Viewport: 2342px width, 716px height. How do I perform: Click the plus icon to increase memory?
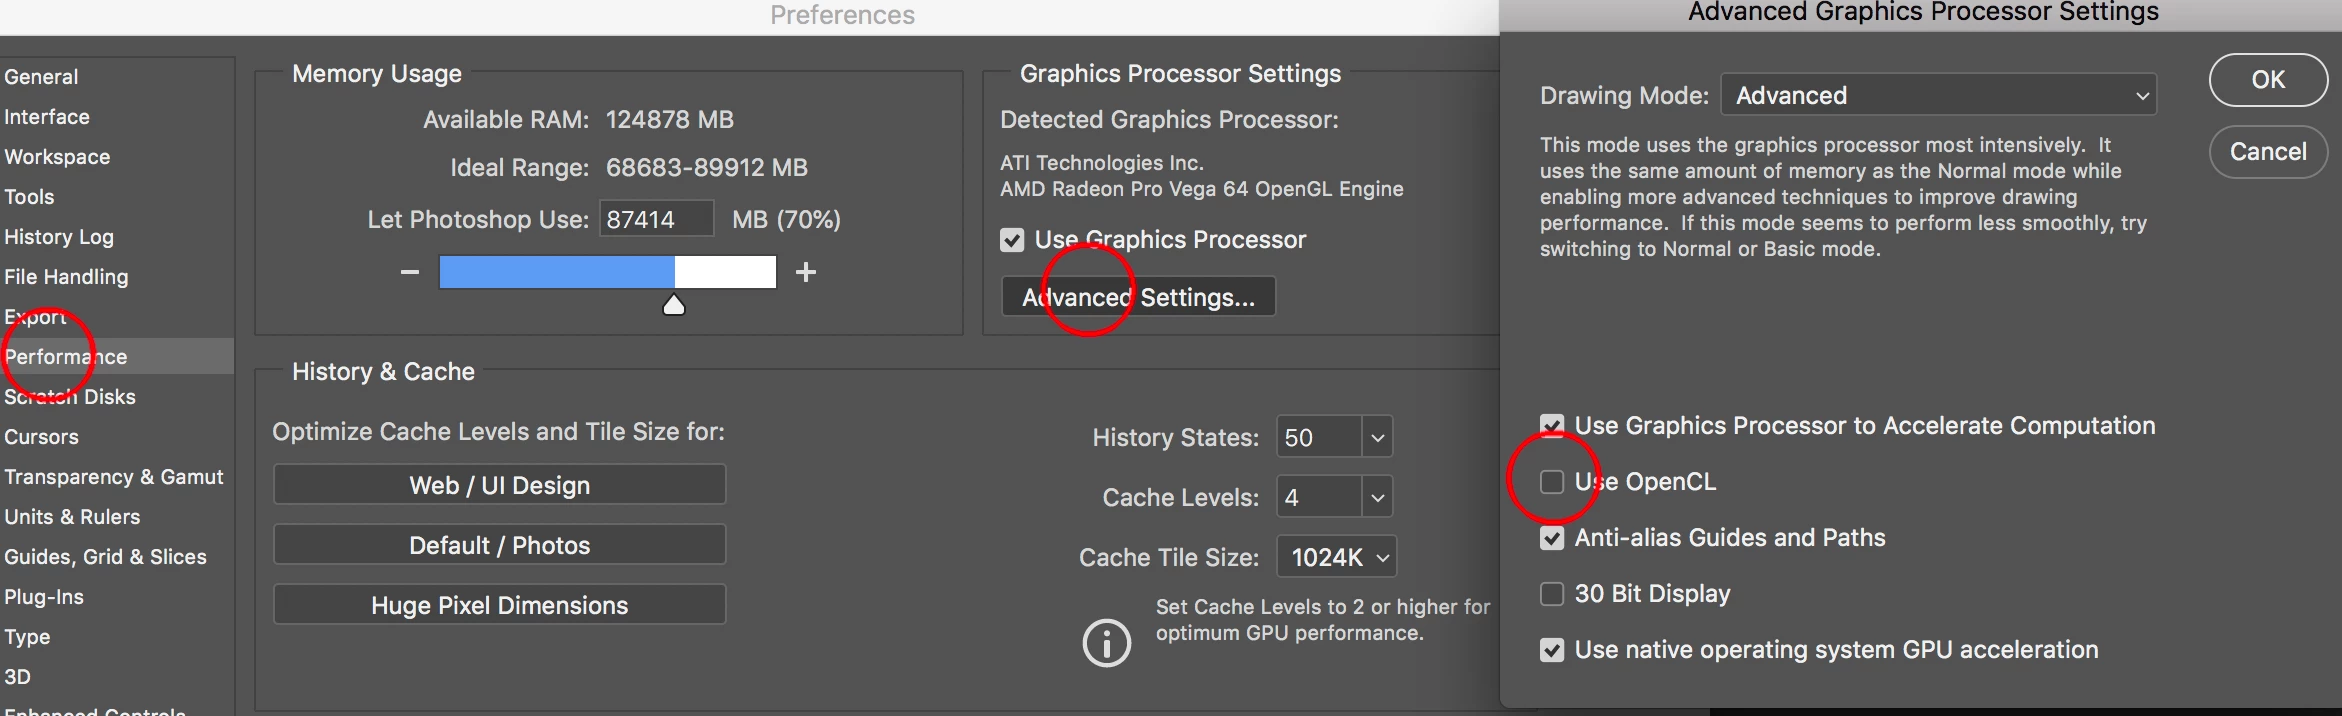point(806,272)
